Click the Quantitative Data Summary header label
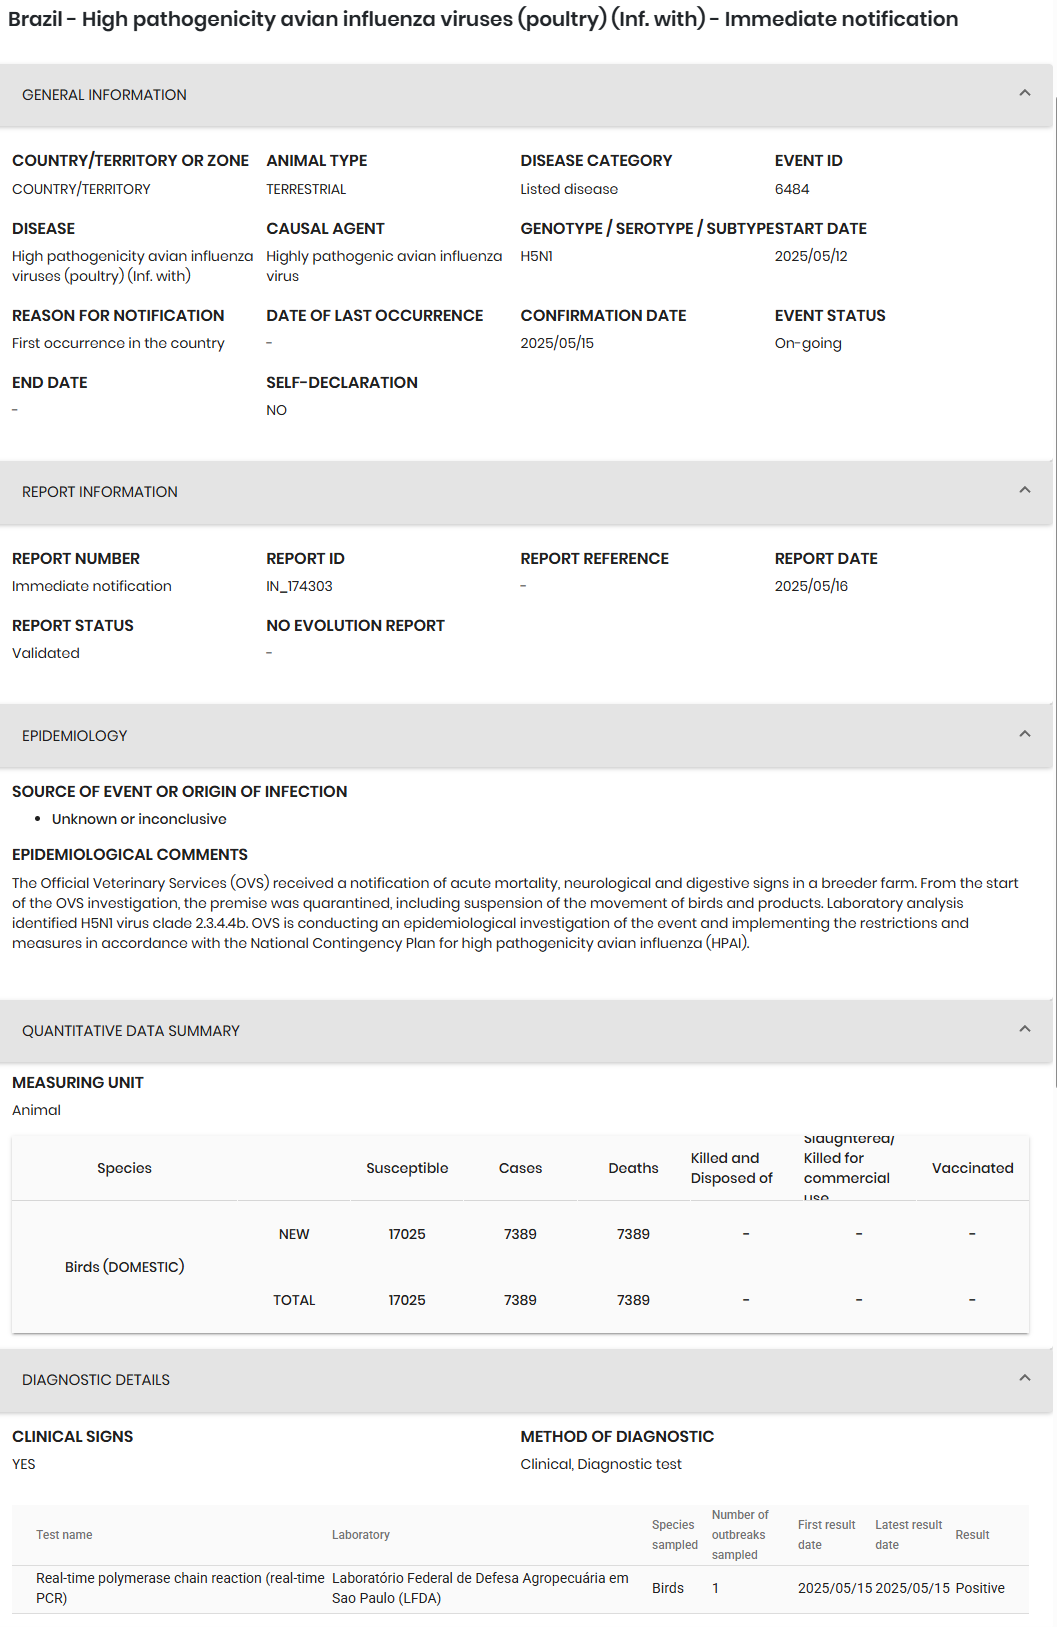Viewport: 1057px width, 1627px height. (131, 1031)
